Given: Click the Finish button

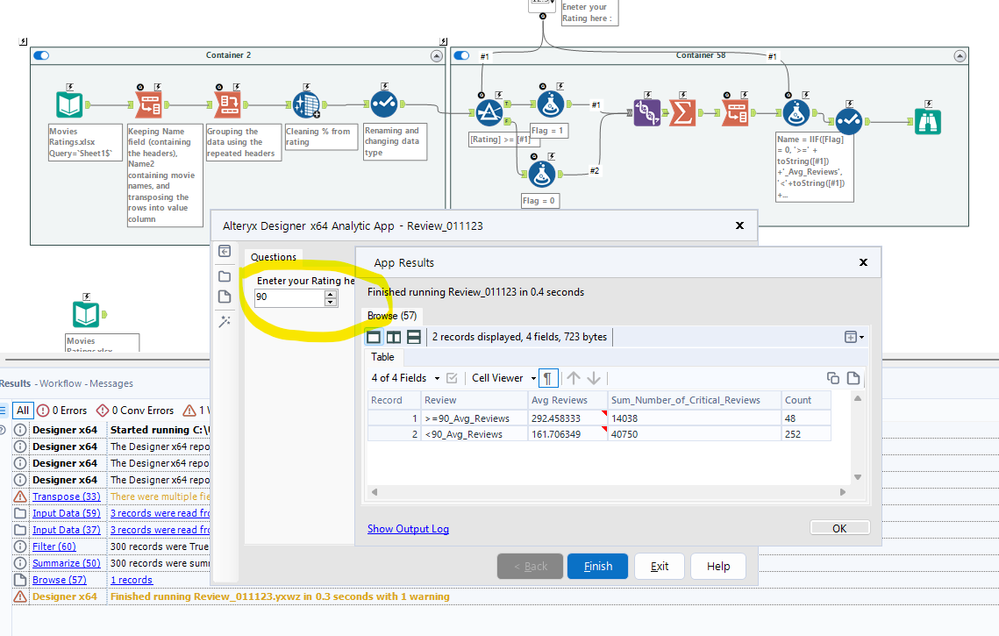Looking at the screenshot, I should pos(597,566).
